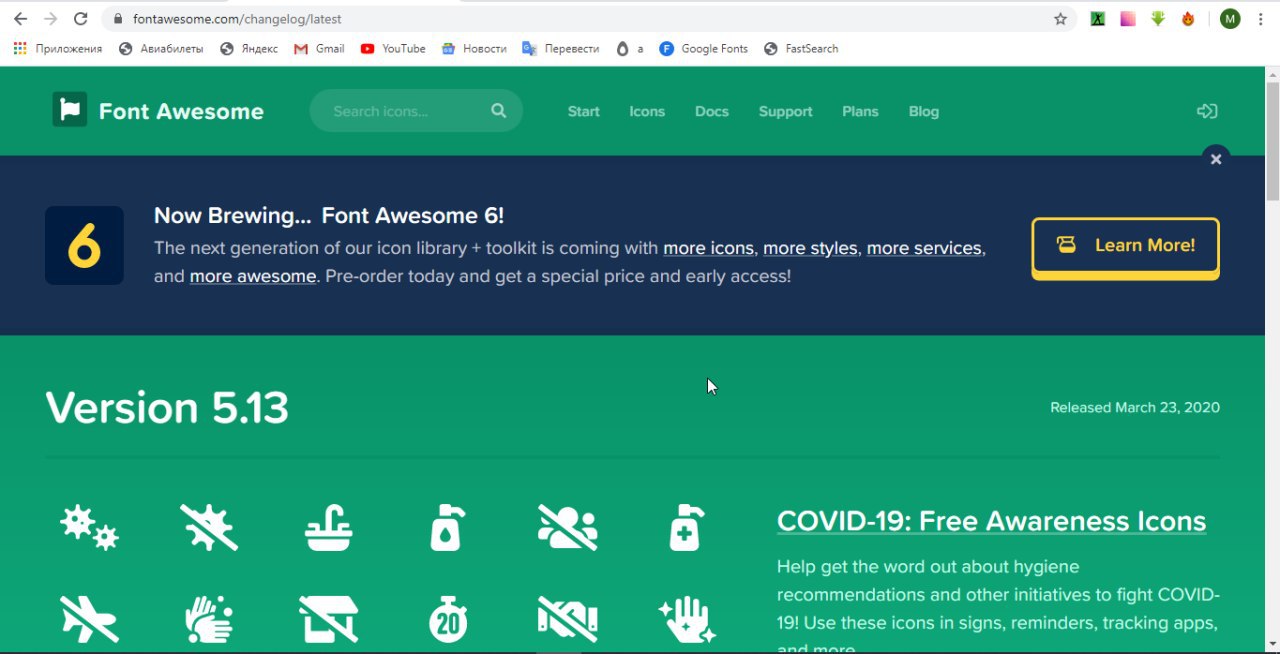The width and height of the screenshot is (1280, 654).
Task: Open the Icons nav item
Action: click(x=647, y=111)
